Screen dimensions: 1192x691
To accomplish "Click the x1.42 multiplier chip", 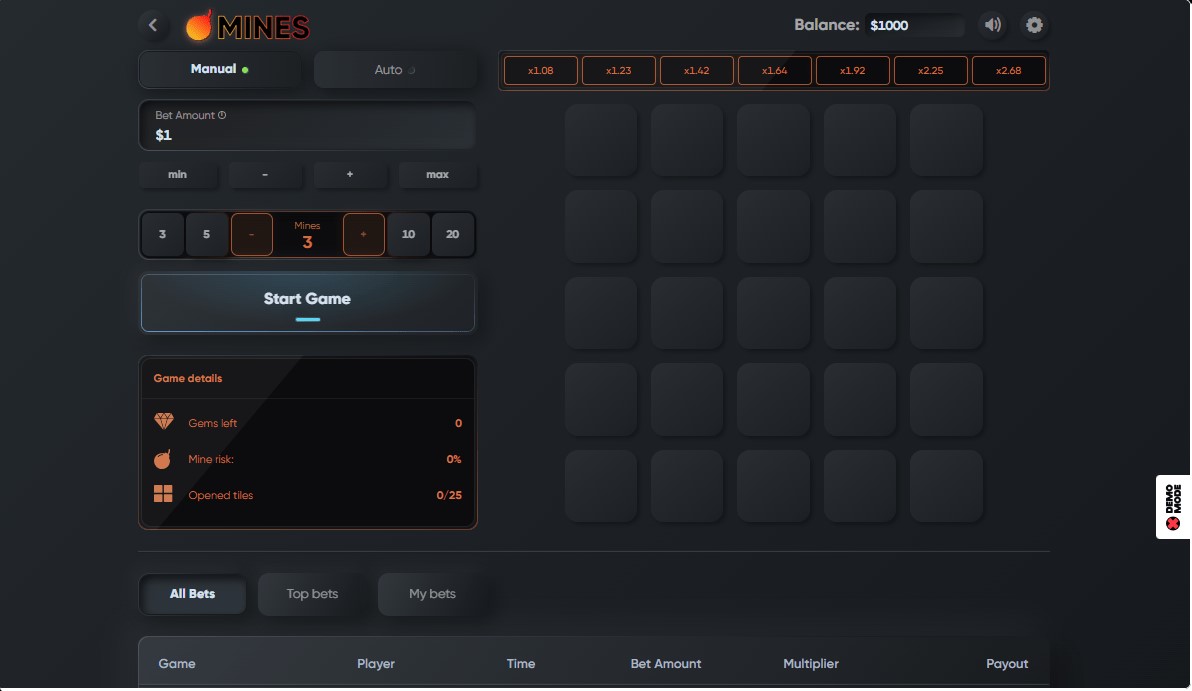I will click(696, 71).
